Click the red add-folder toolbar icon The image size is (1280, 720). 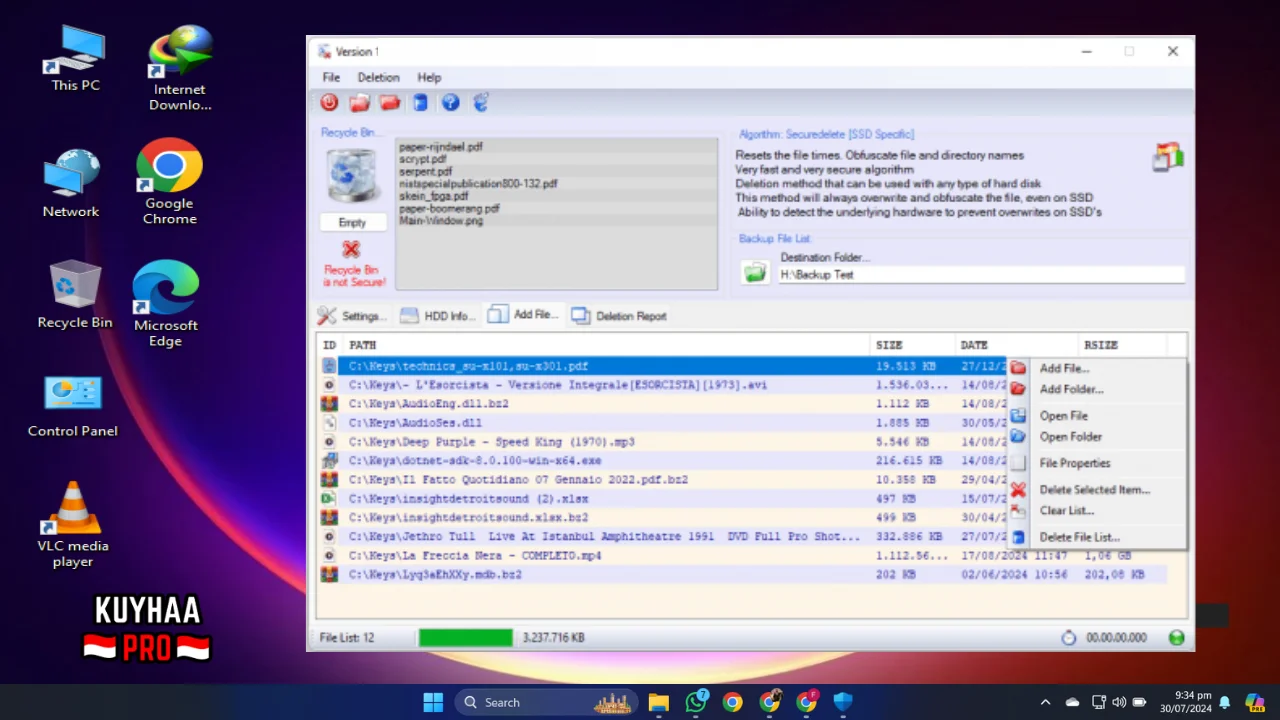[390, 102]
